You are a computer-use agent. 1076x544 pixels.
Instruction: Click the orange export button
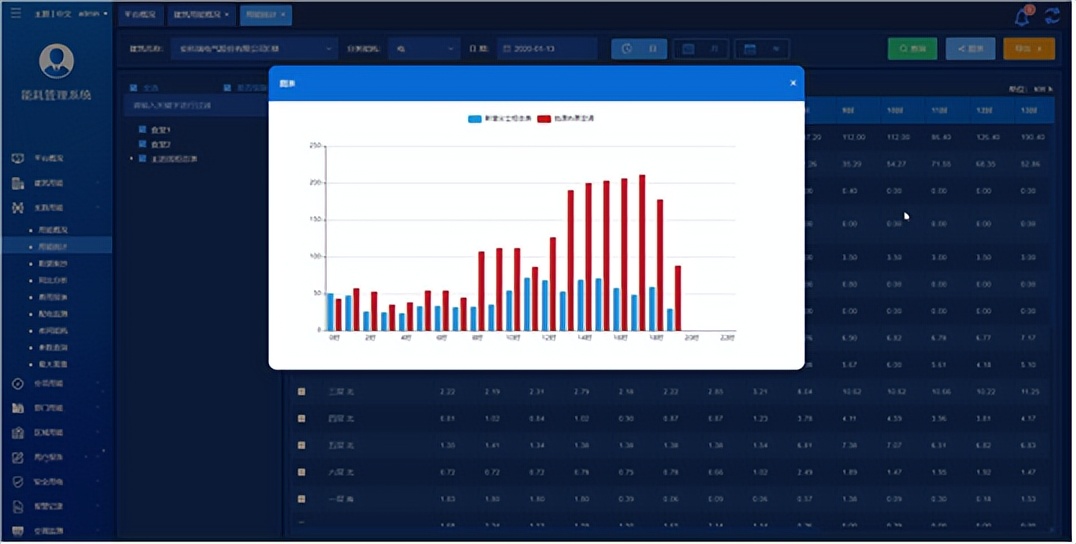[x=1028, y=48]
